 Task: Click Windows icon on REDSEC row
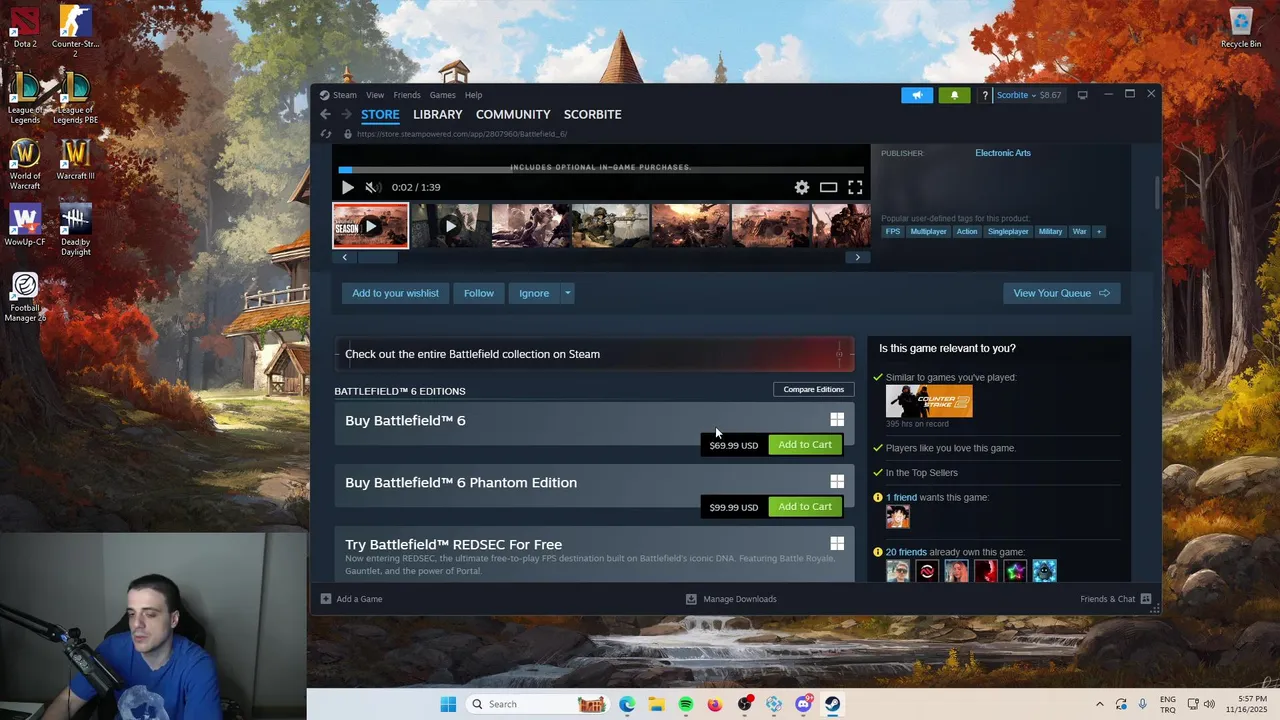pos(837,544)
